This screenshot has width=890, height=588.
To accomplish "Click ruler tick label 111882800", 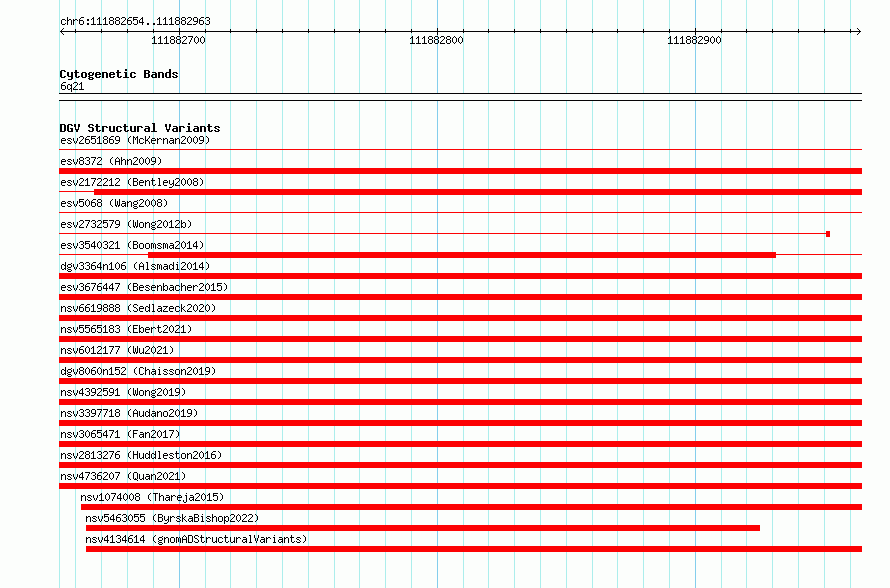I will pos(436,40).
